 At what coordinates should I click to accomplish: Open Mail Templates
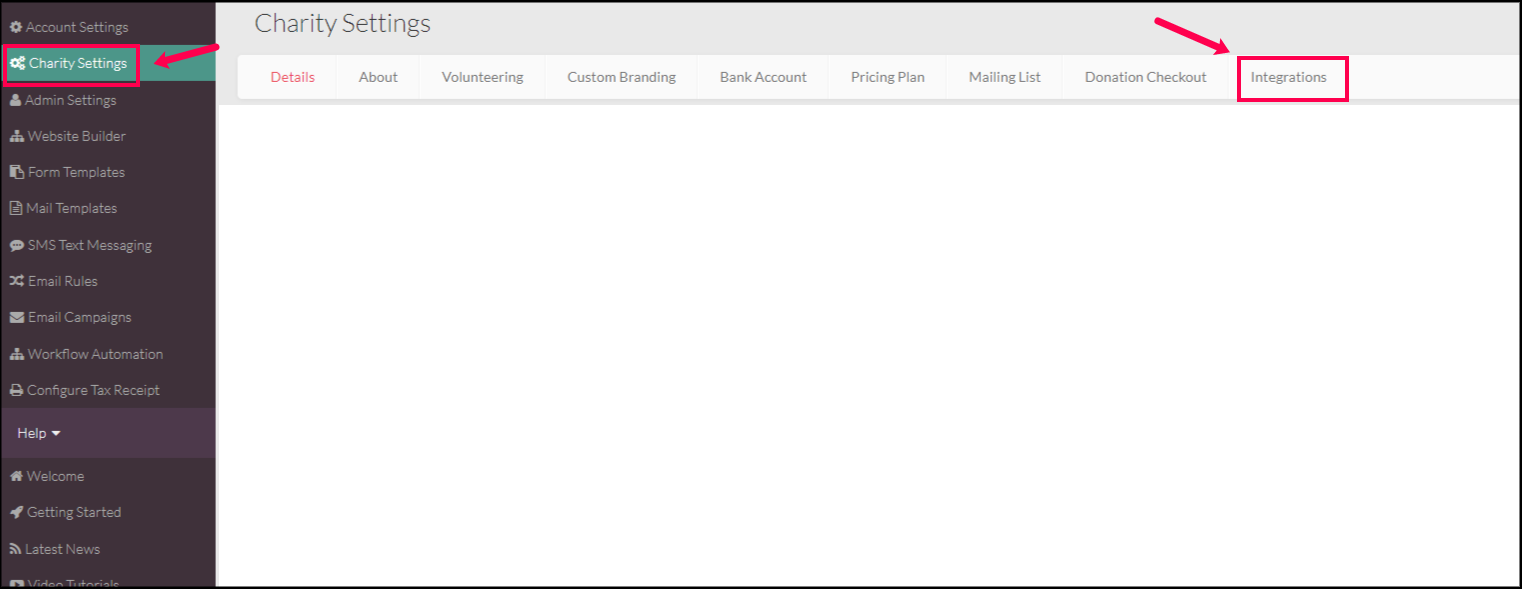72,208
